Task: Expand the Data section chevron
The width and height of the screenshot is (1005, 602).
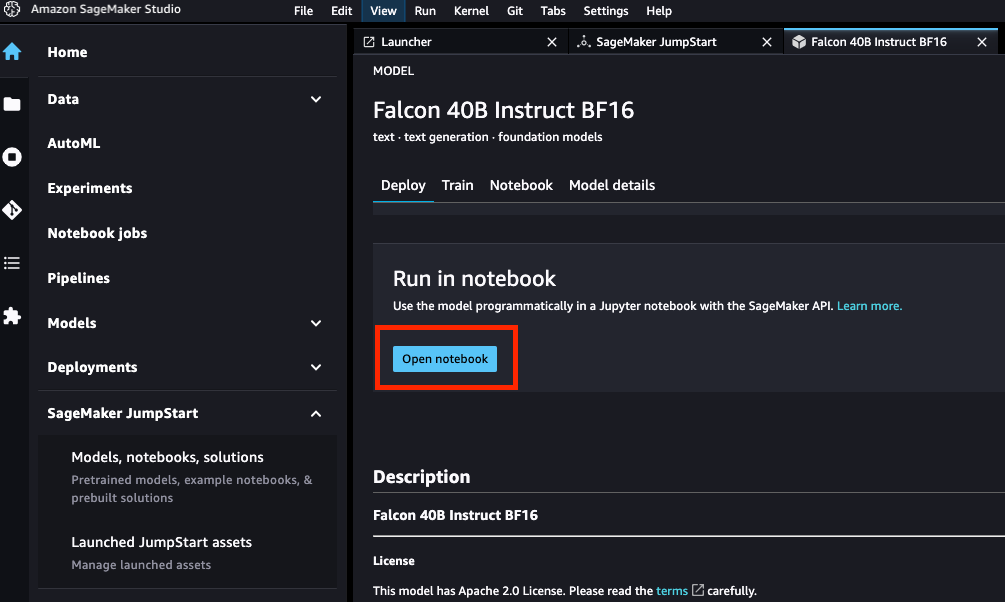Action: click(x=316, y=99)
